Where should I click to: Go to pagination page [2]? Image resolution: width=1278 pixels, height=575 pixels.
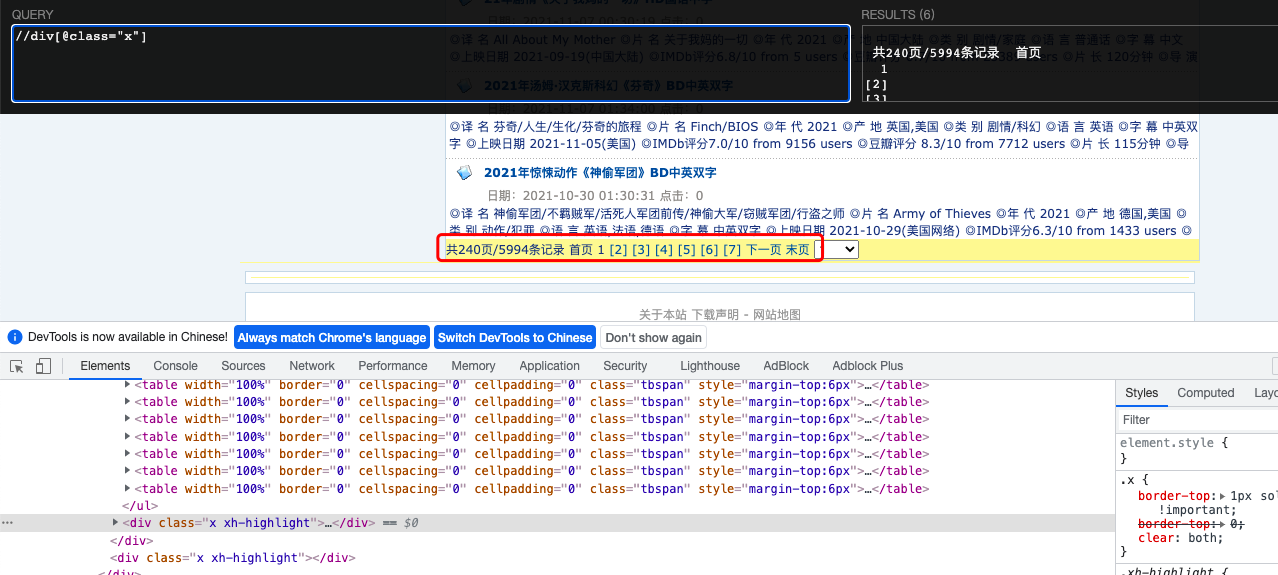tap(618, 250)
